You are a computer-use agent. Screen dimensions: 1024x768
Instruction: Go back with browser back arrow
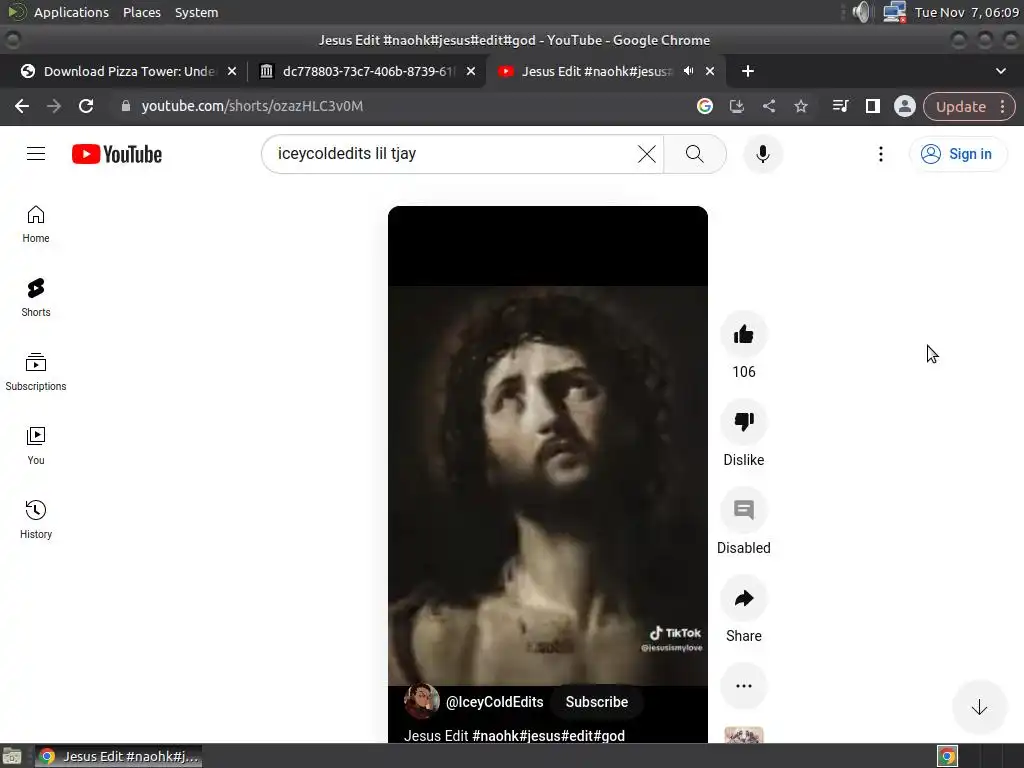pos(22,106)
